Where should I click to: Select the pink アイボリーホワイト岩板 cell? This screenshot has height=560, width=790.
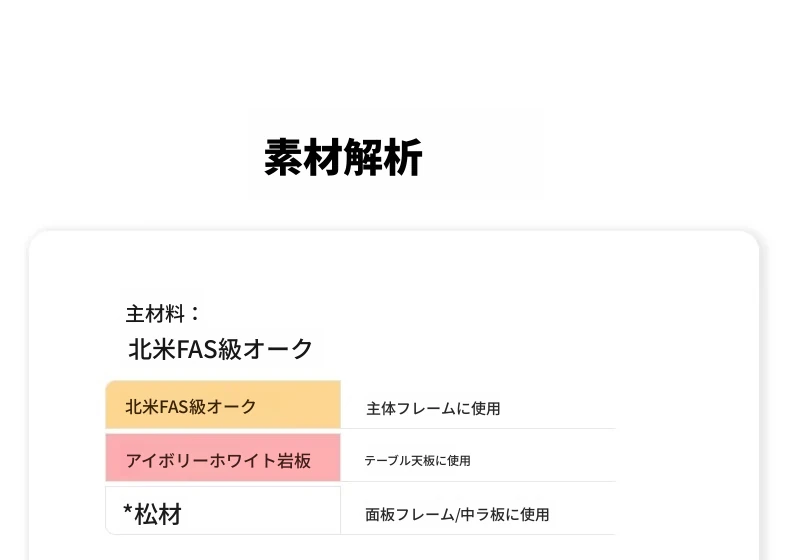[x=223, y=458]
